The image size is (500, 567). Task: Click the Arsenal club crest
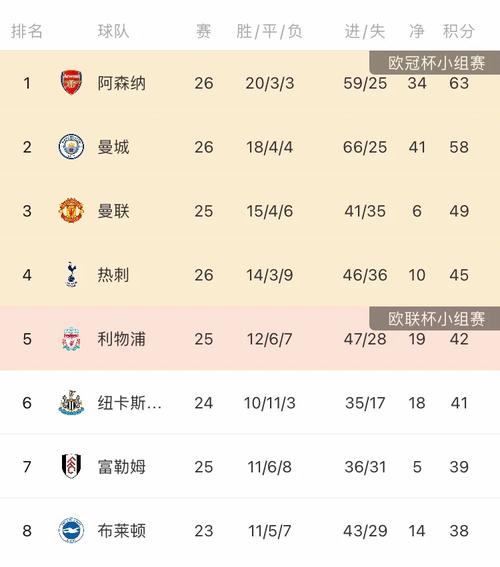point(71,83)
